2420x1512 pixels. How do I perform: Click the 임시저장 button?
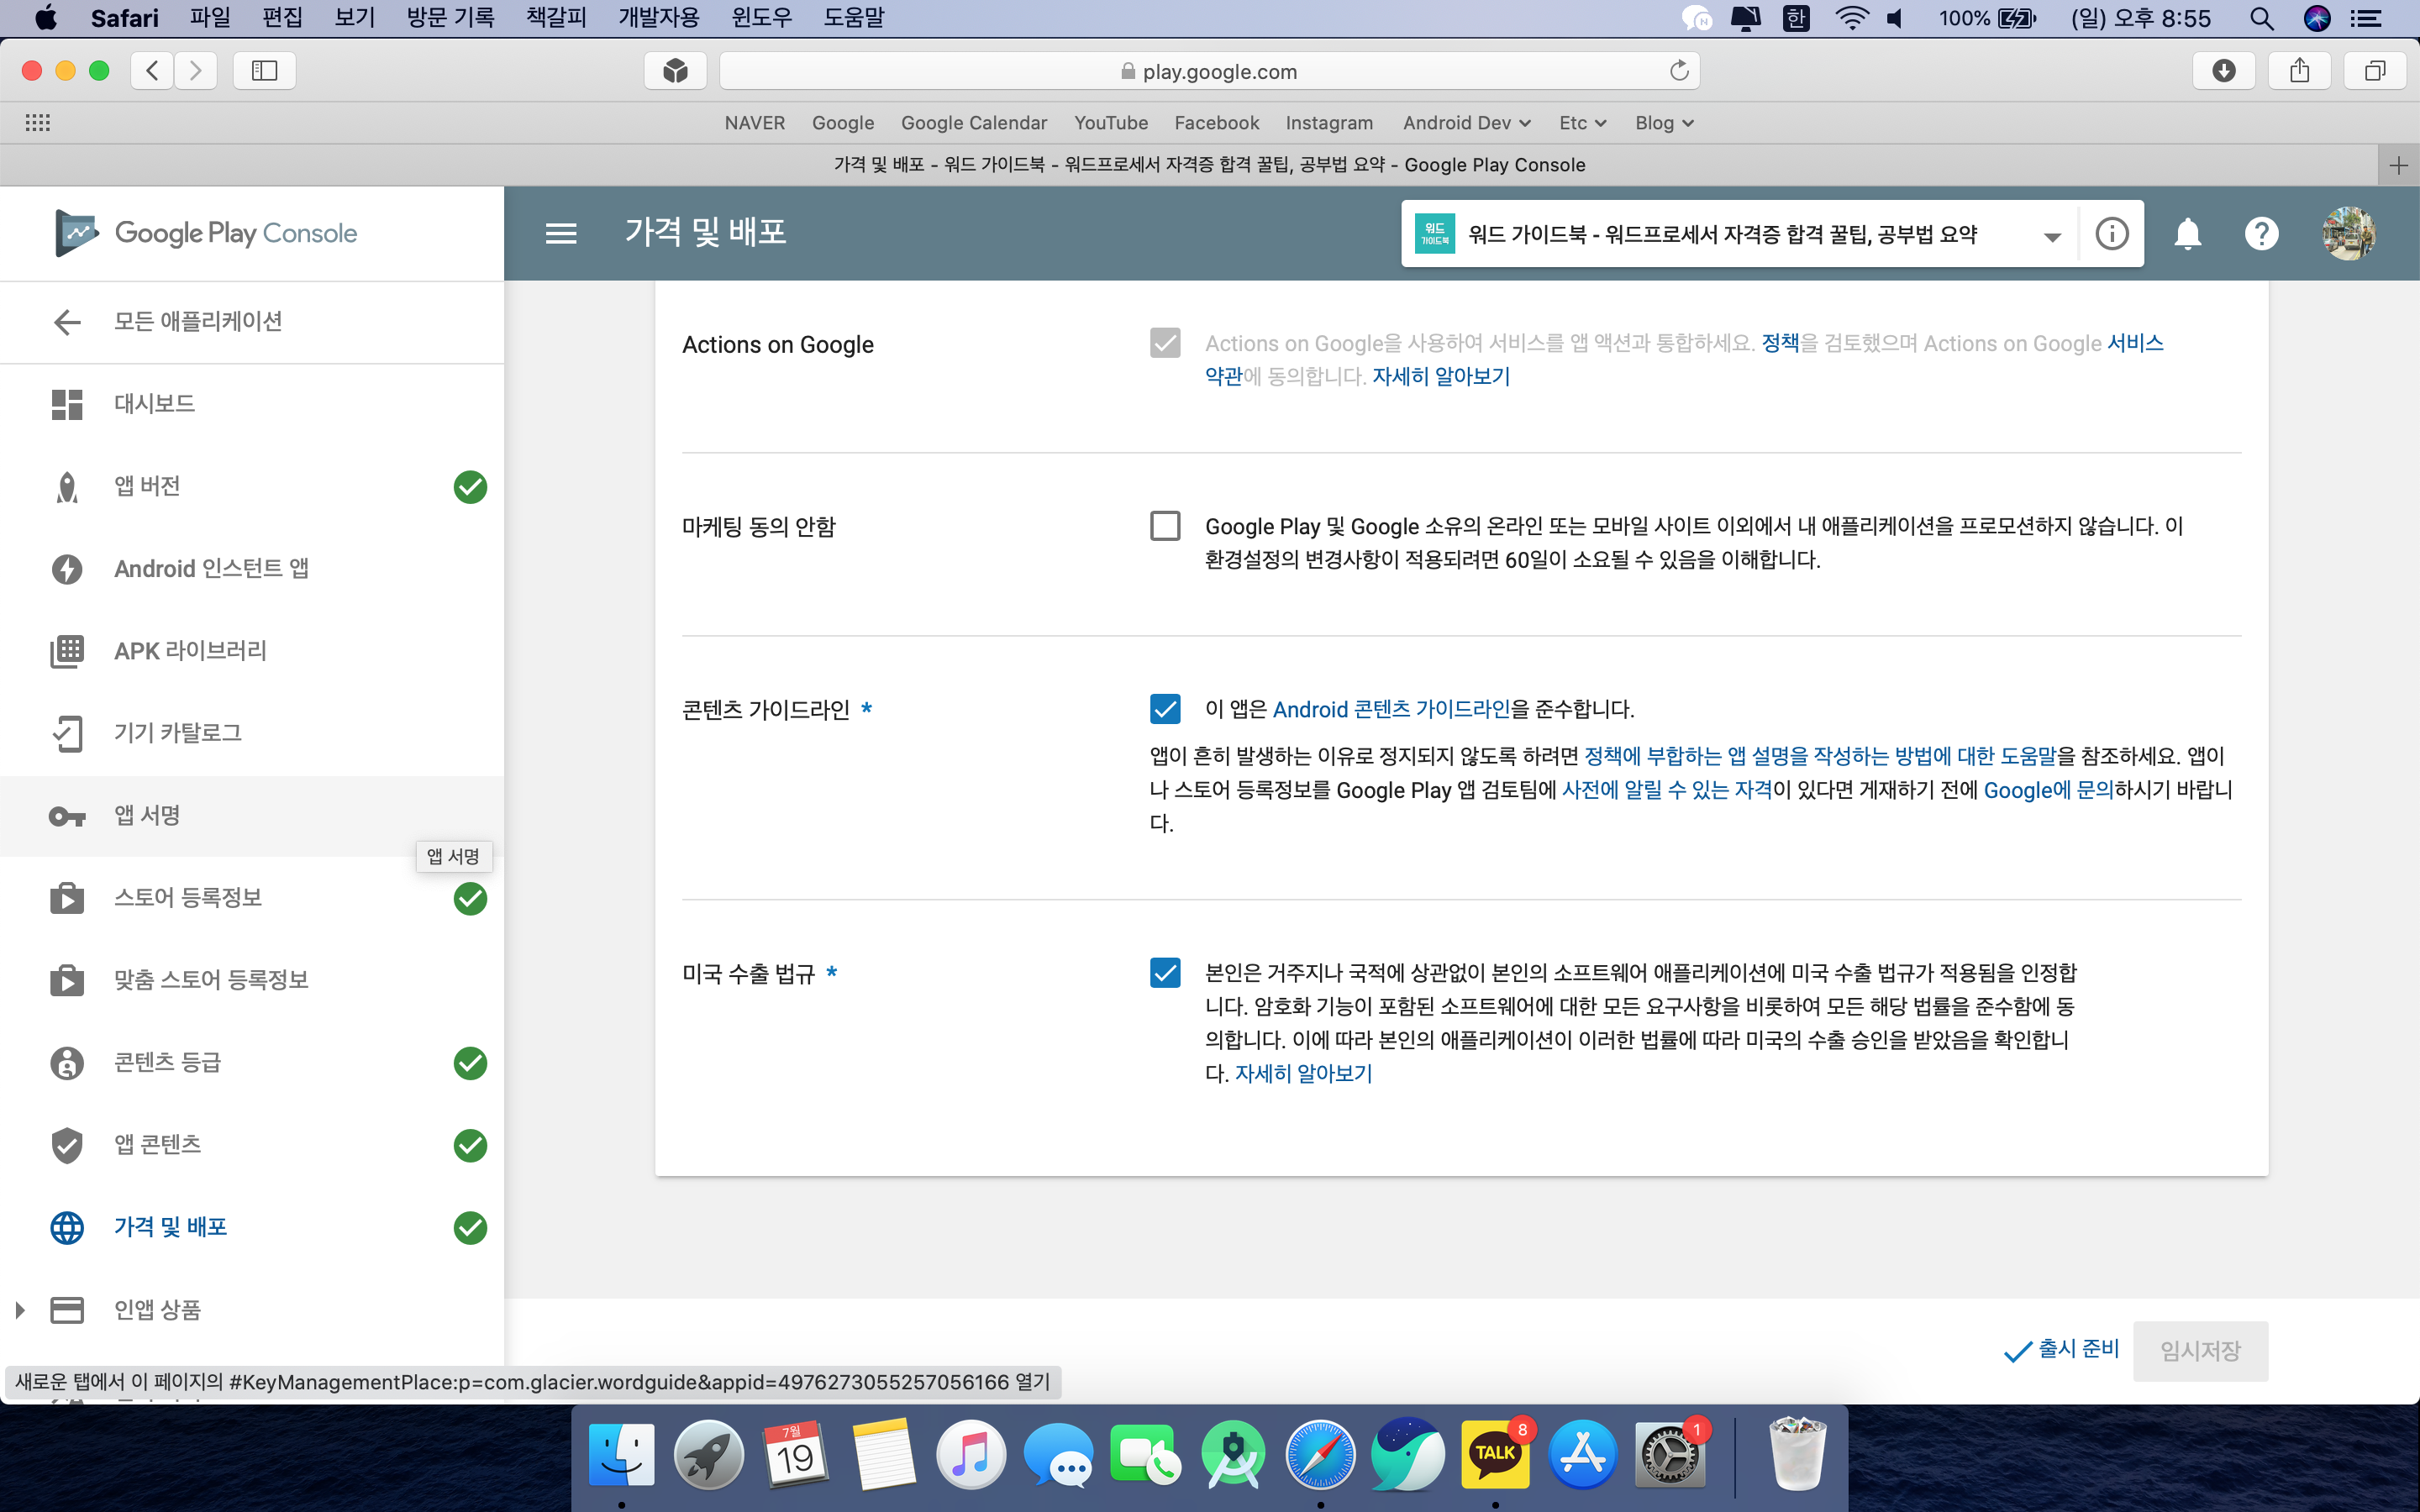tap(2199, 1351)
